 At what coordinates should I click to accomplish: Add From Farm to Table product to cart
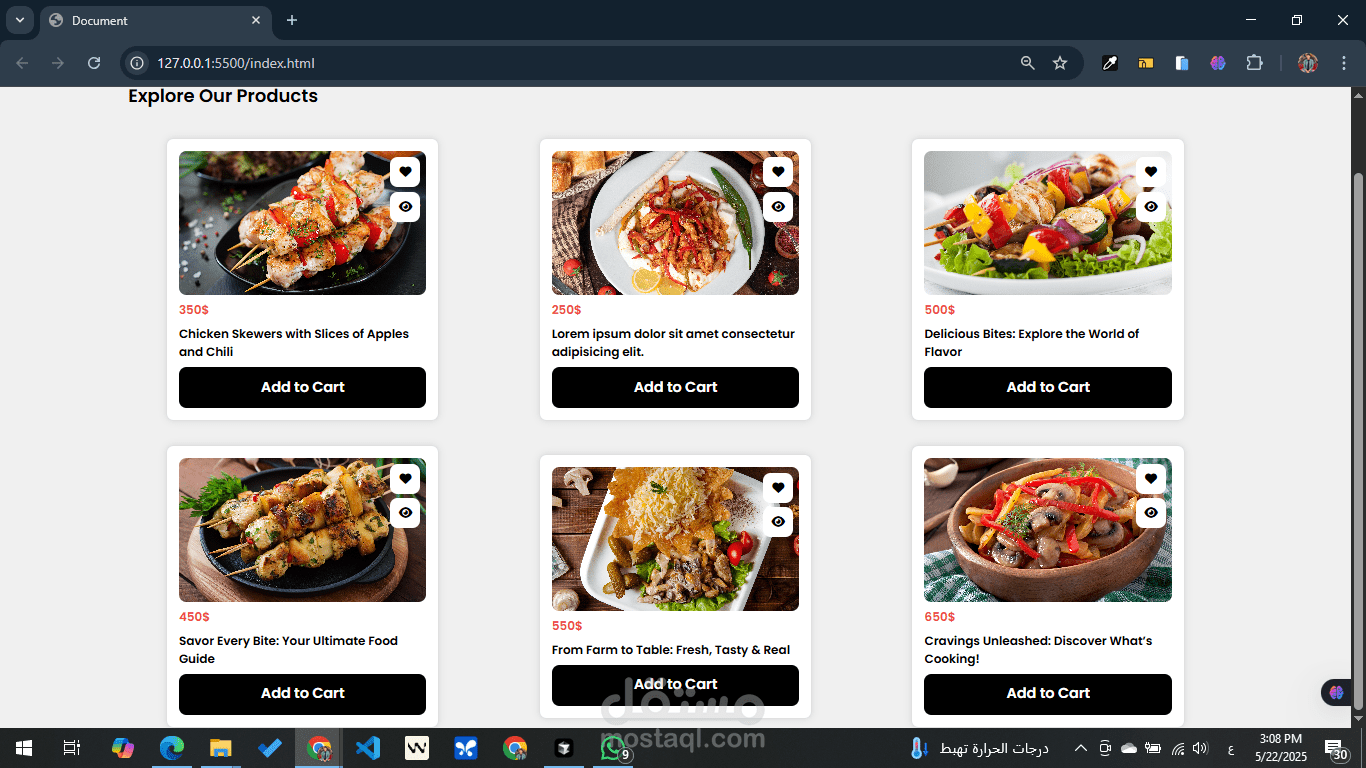(x=675, y=685)
